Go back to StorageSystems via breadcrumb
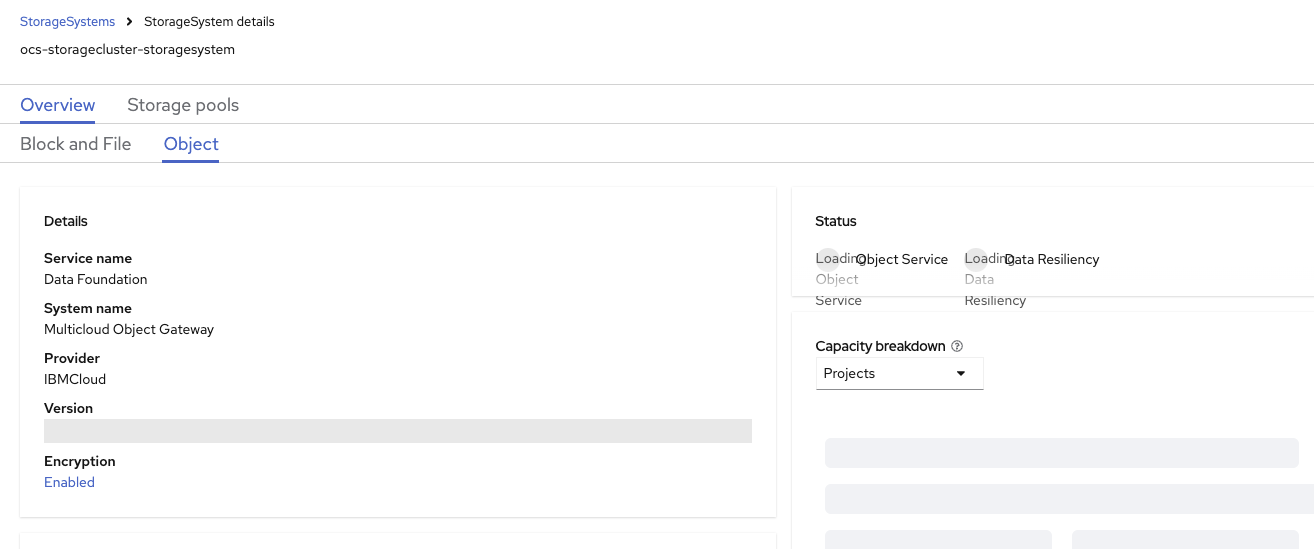The height and width of the screenshot is (549, 1314). click(67, 21)
